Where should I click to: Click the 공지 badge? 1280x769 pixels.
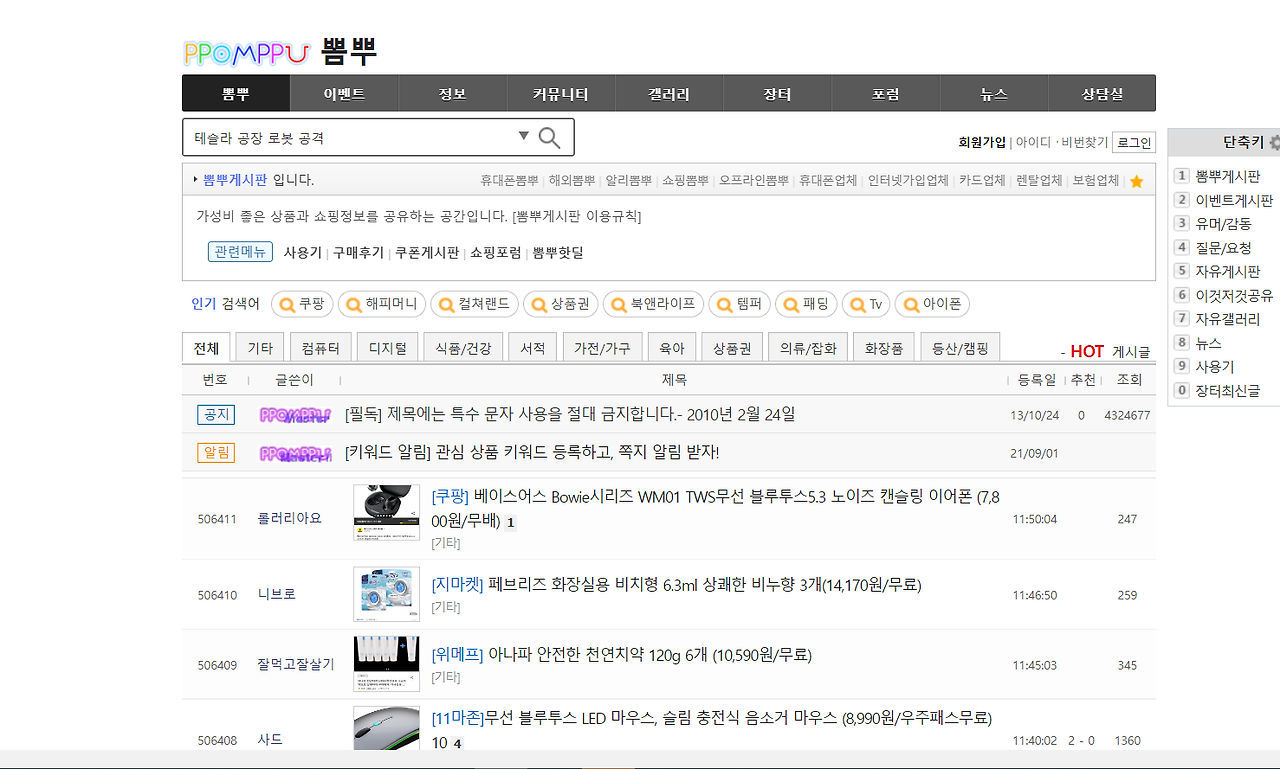coord(216,414)
